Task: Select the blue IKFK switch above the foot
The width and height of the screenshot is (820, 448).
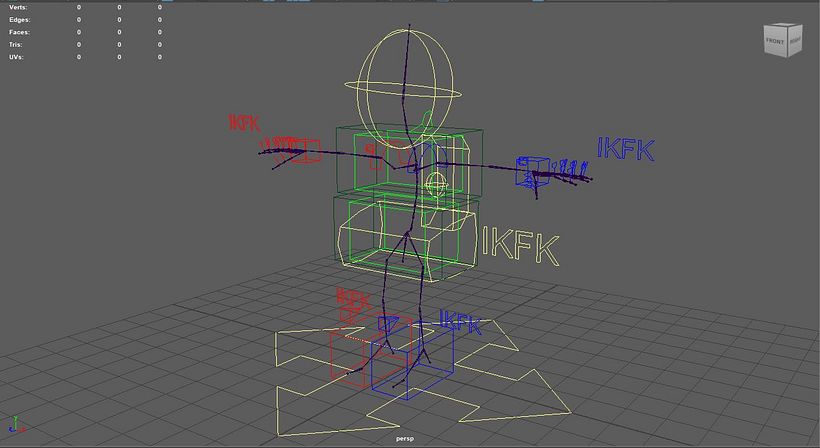Action: point(460,321)
